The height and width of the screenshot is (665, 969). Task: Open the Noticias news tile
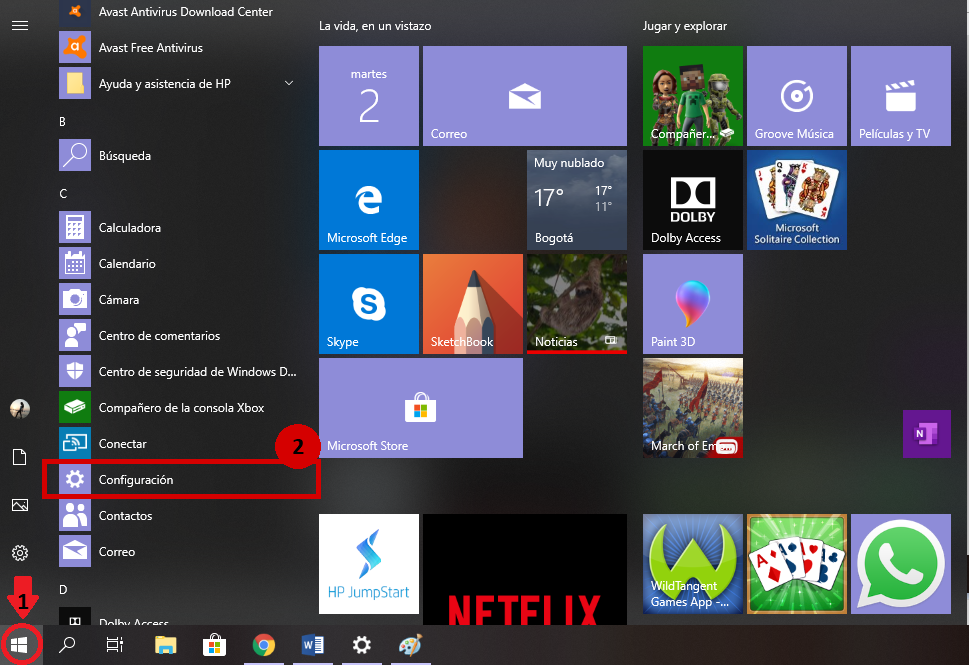577,304
